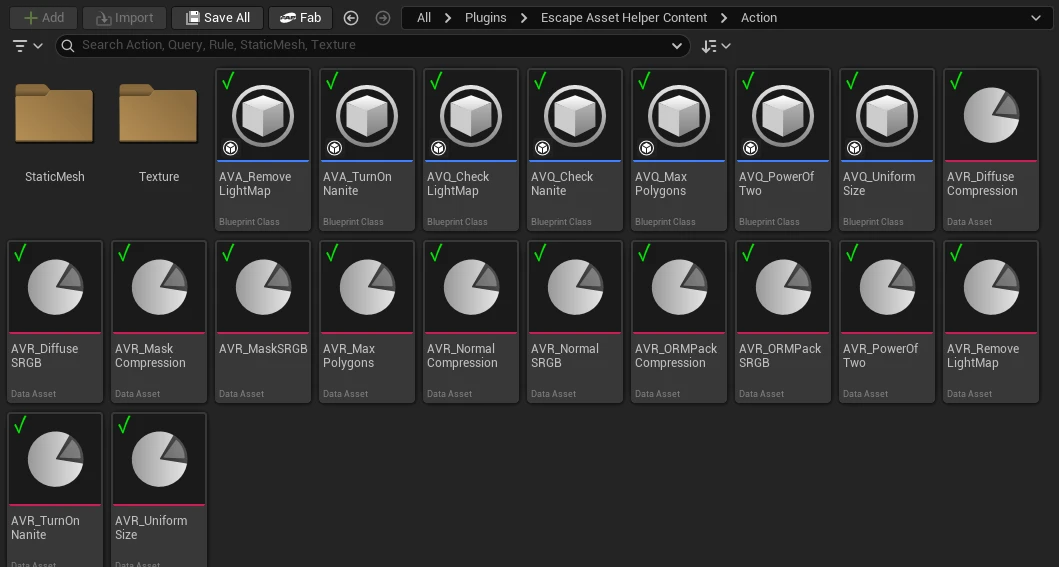
Task: Navigate to Escape Asset Helper Content breadcrumb
Action: 624,18
